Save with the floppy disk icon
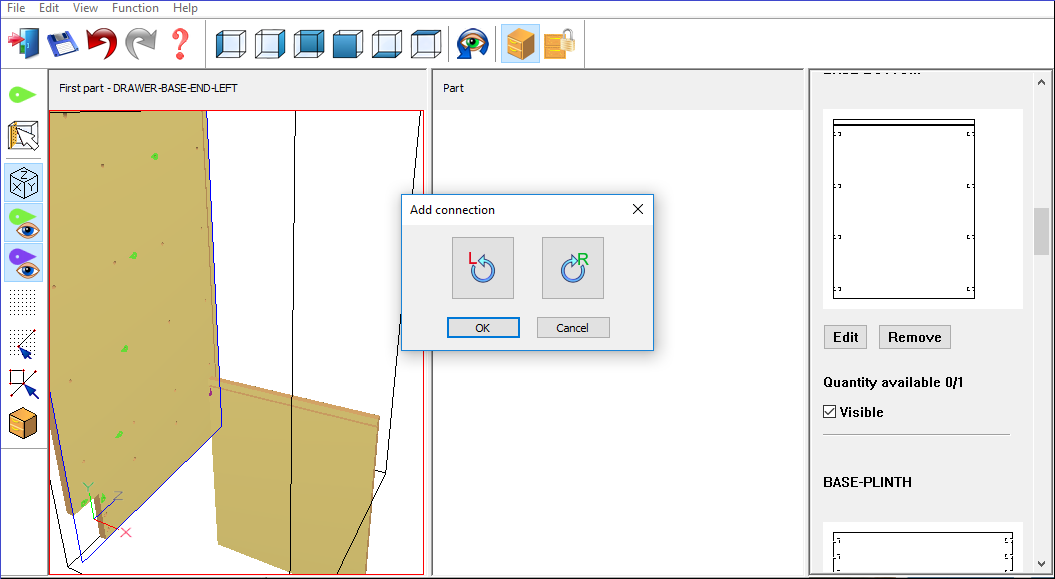Screen dimensions: 1055x579 (63, 44)
